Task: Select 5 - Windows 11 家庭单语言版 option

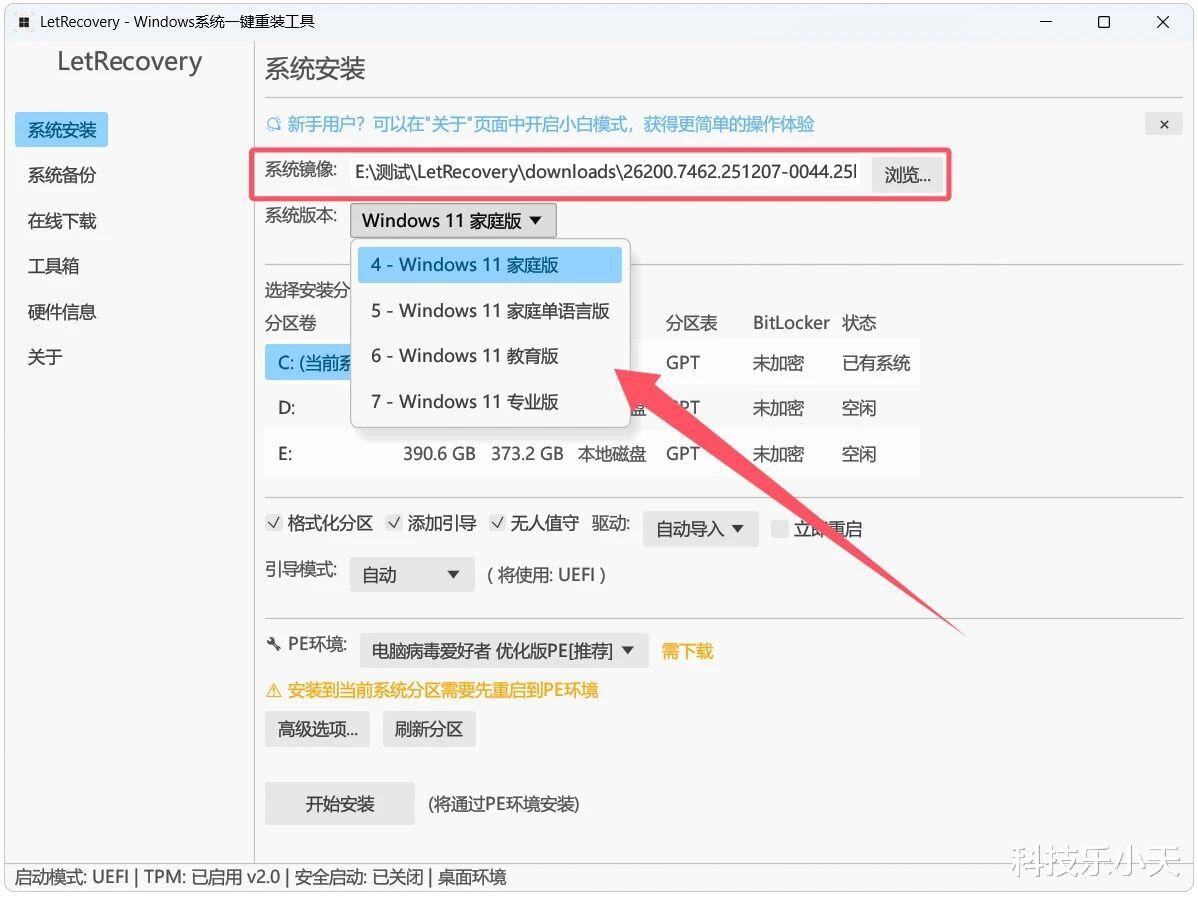Action: tap(490, 311)
